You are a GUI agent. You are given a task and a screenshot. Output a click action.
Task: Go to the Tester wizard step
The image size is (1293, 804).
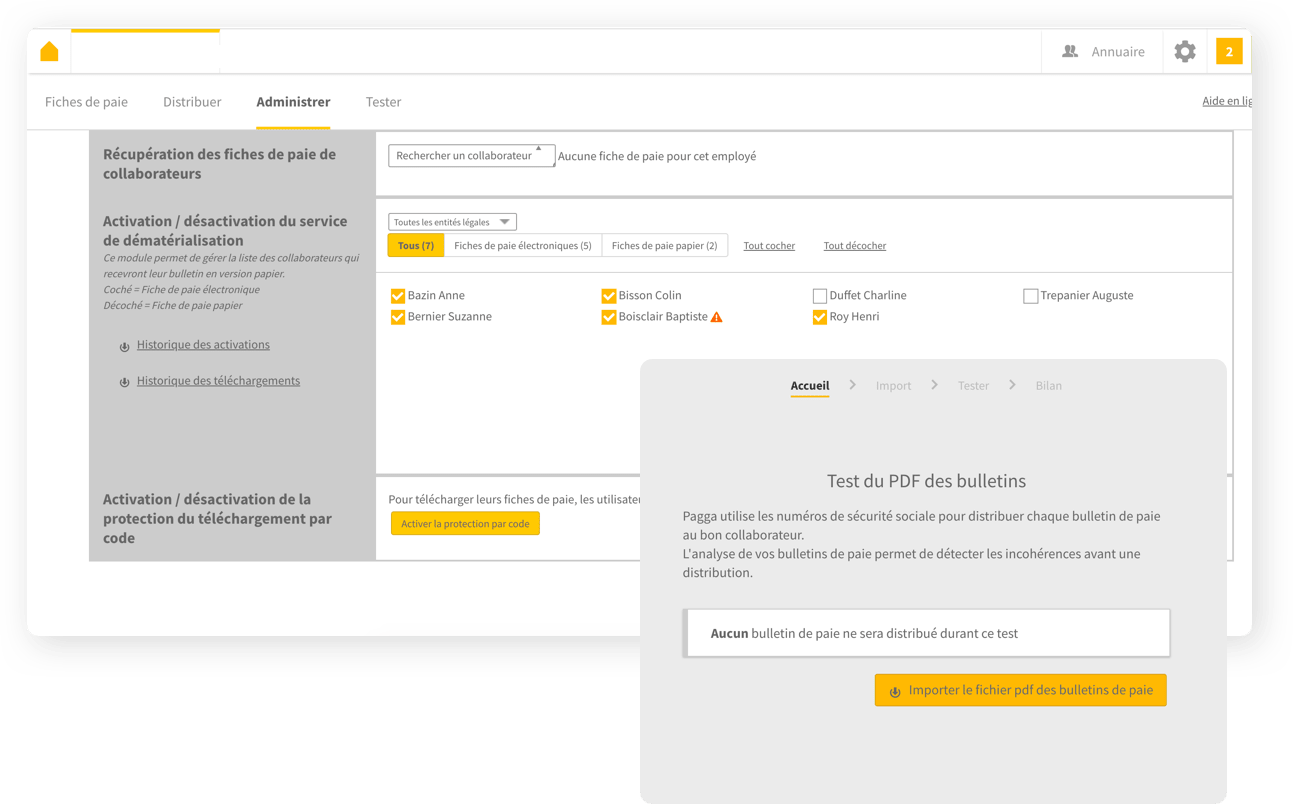973,386
